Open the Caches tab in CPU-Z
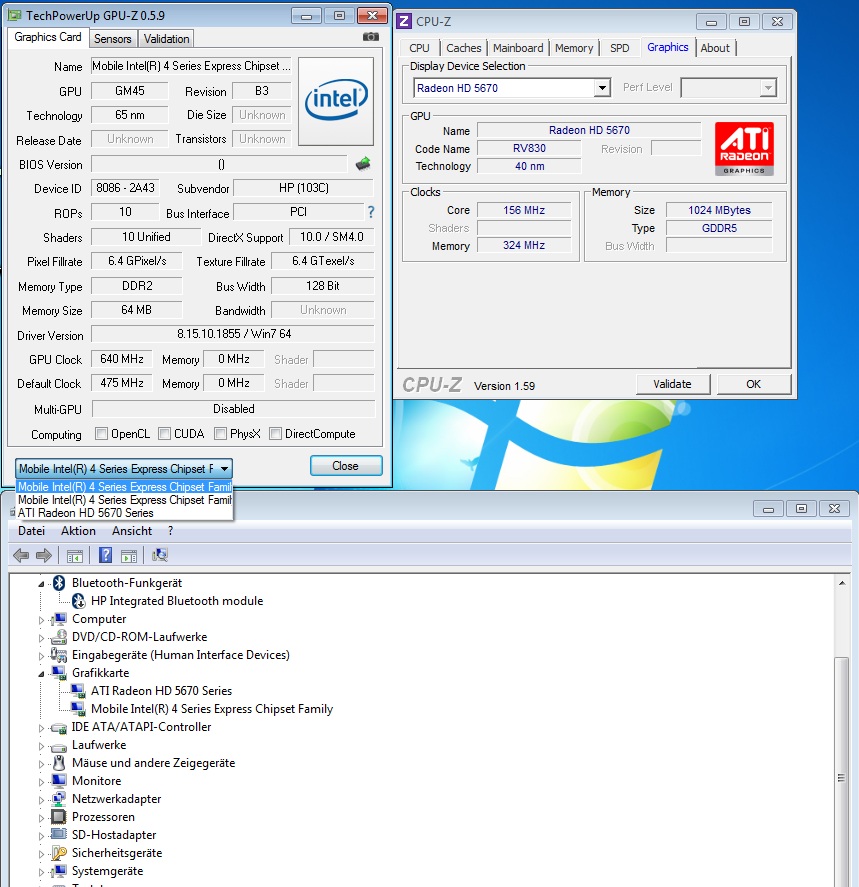The height and width of the screenshot is (887, 859). 464,48
